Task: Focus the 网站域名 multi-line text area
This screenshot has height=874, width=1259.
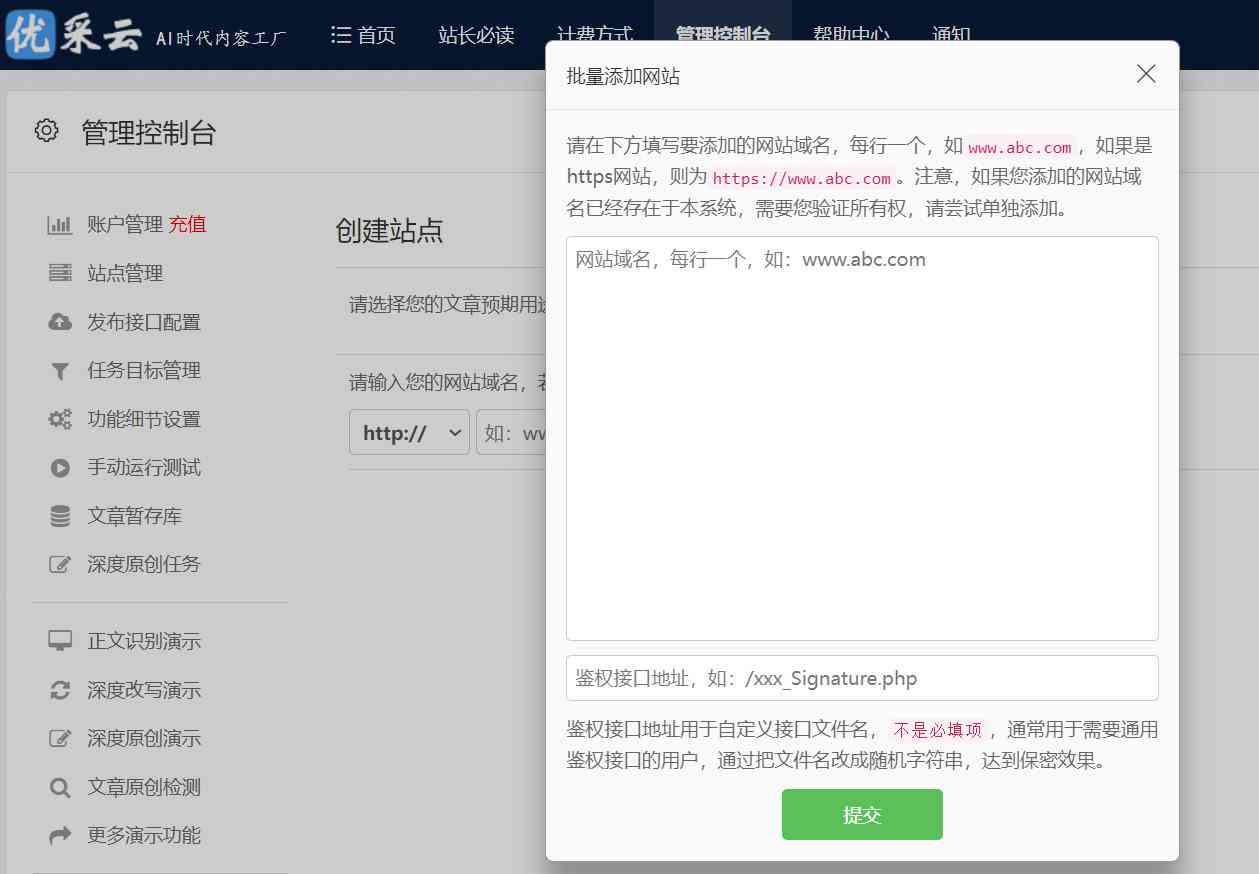Action: tap(862, 438)
